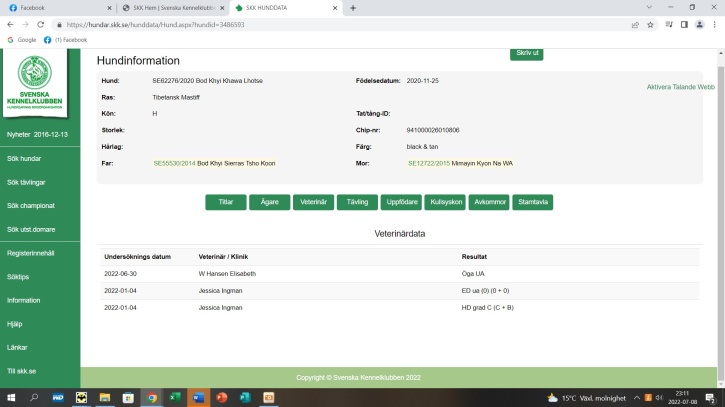725x407 pixels.
Task: Open Sök utst.domare in the sidebar
Action: 31,229
